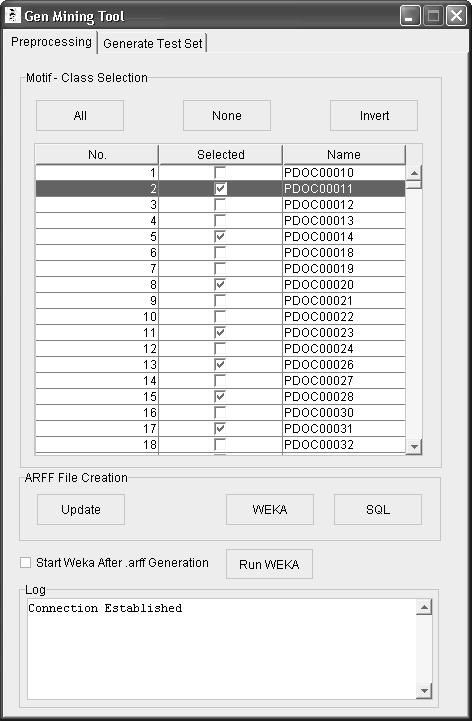Click the table scroll up arrow

coord(414,173)
